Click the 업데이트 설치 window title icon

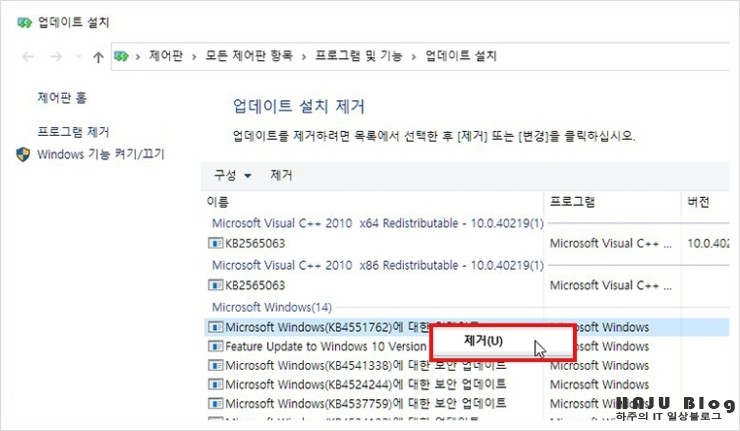pos(24,22)
